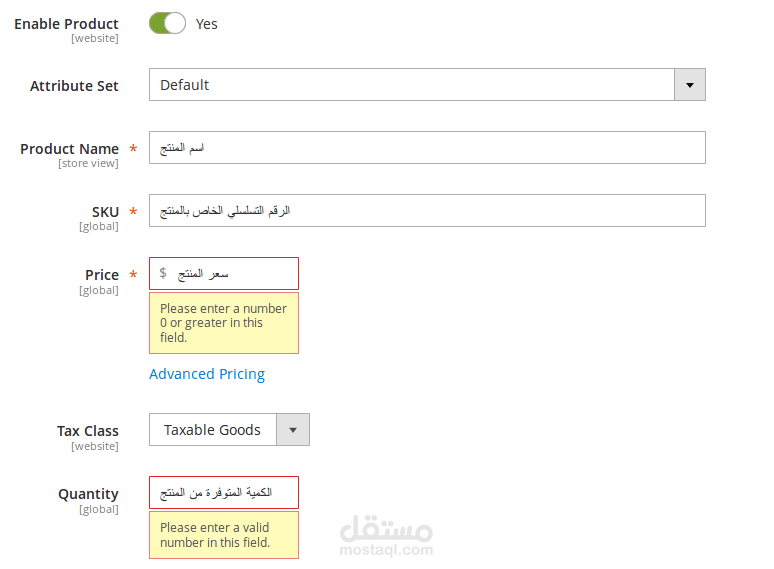Image resolution: width=774 pixels, height=569 pixels.
Task: Click the Yes label beside the toggle
Action: tap(206, 24)
